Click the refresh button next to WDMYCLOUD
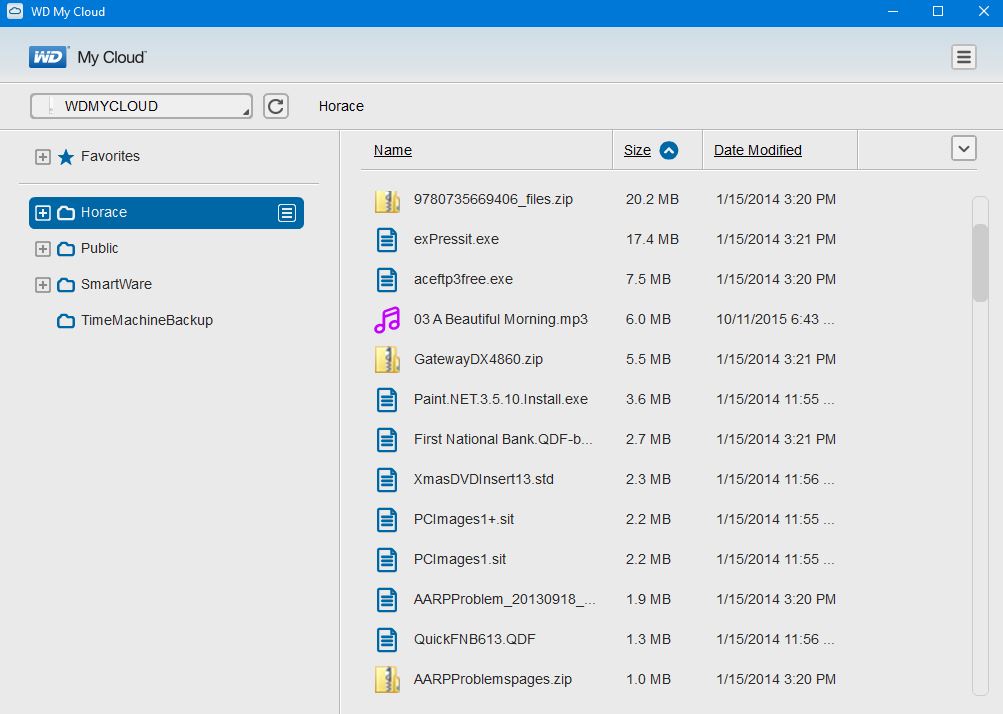Screen dimensions: 1003x714 pos(276,106)
